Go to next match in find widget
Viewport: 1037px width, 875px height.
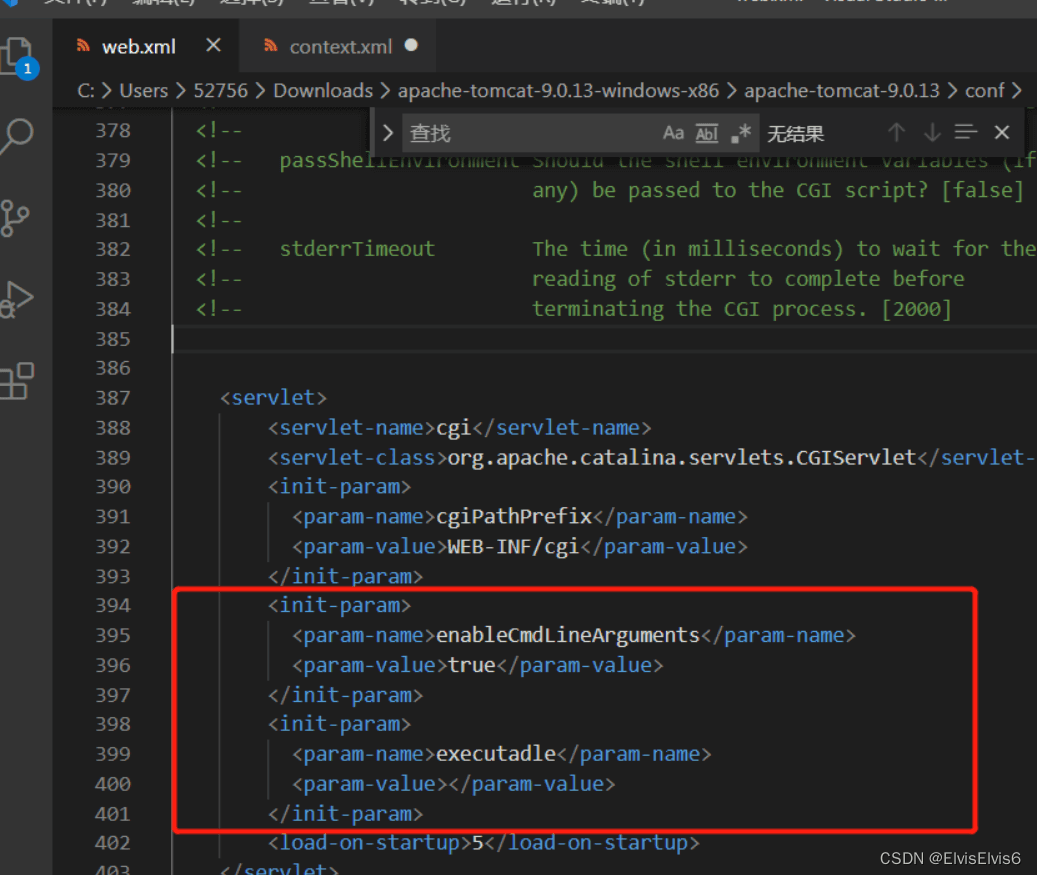click(932, 133)
